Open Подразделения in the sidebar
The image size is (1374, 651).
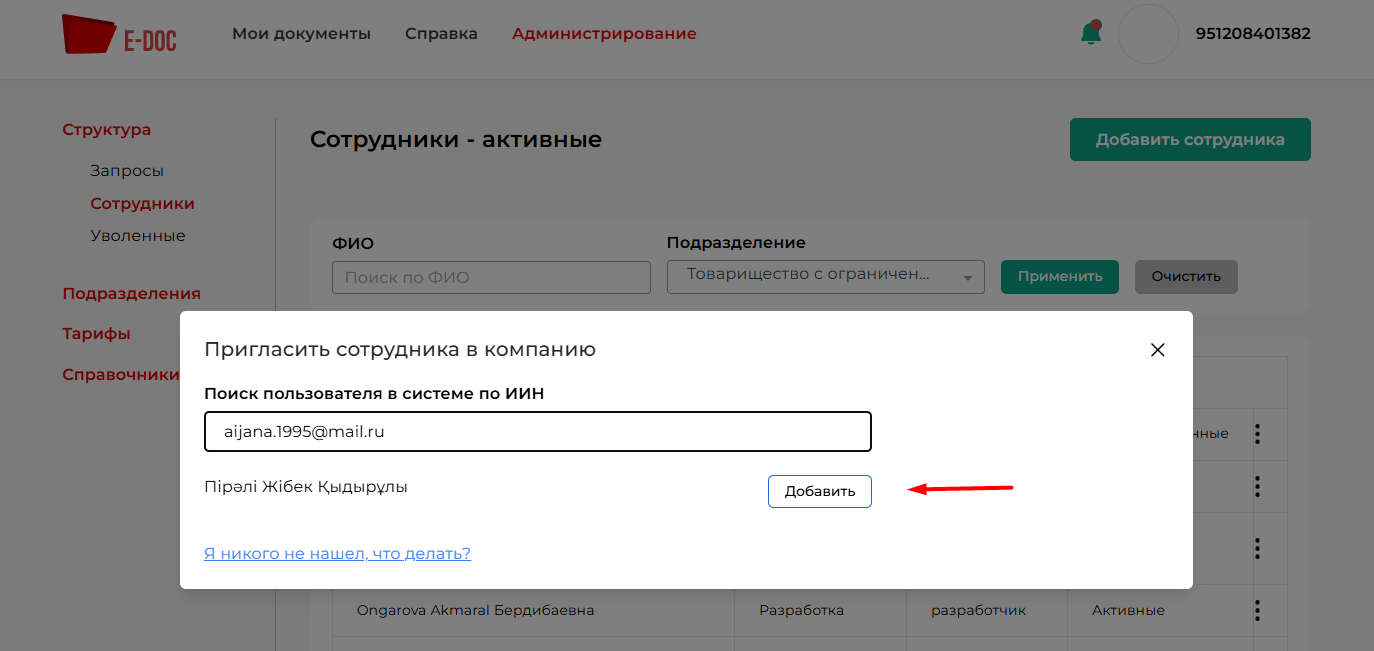(131, 294)
